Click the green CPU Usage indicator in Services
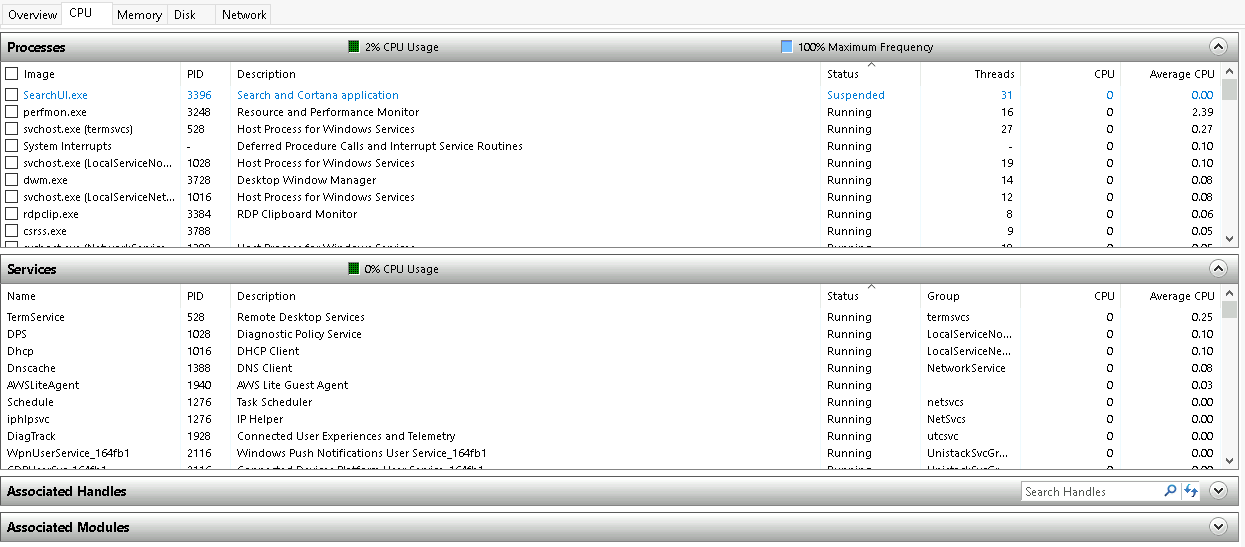 [x=353, y=269]
